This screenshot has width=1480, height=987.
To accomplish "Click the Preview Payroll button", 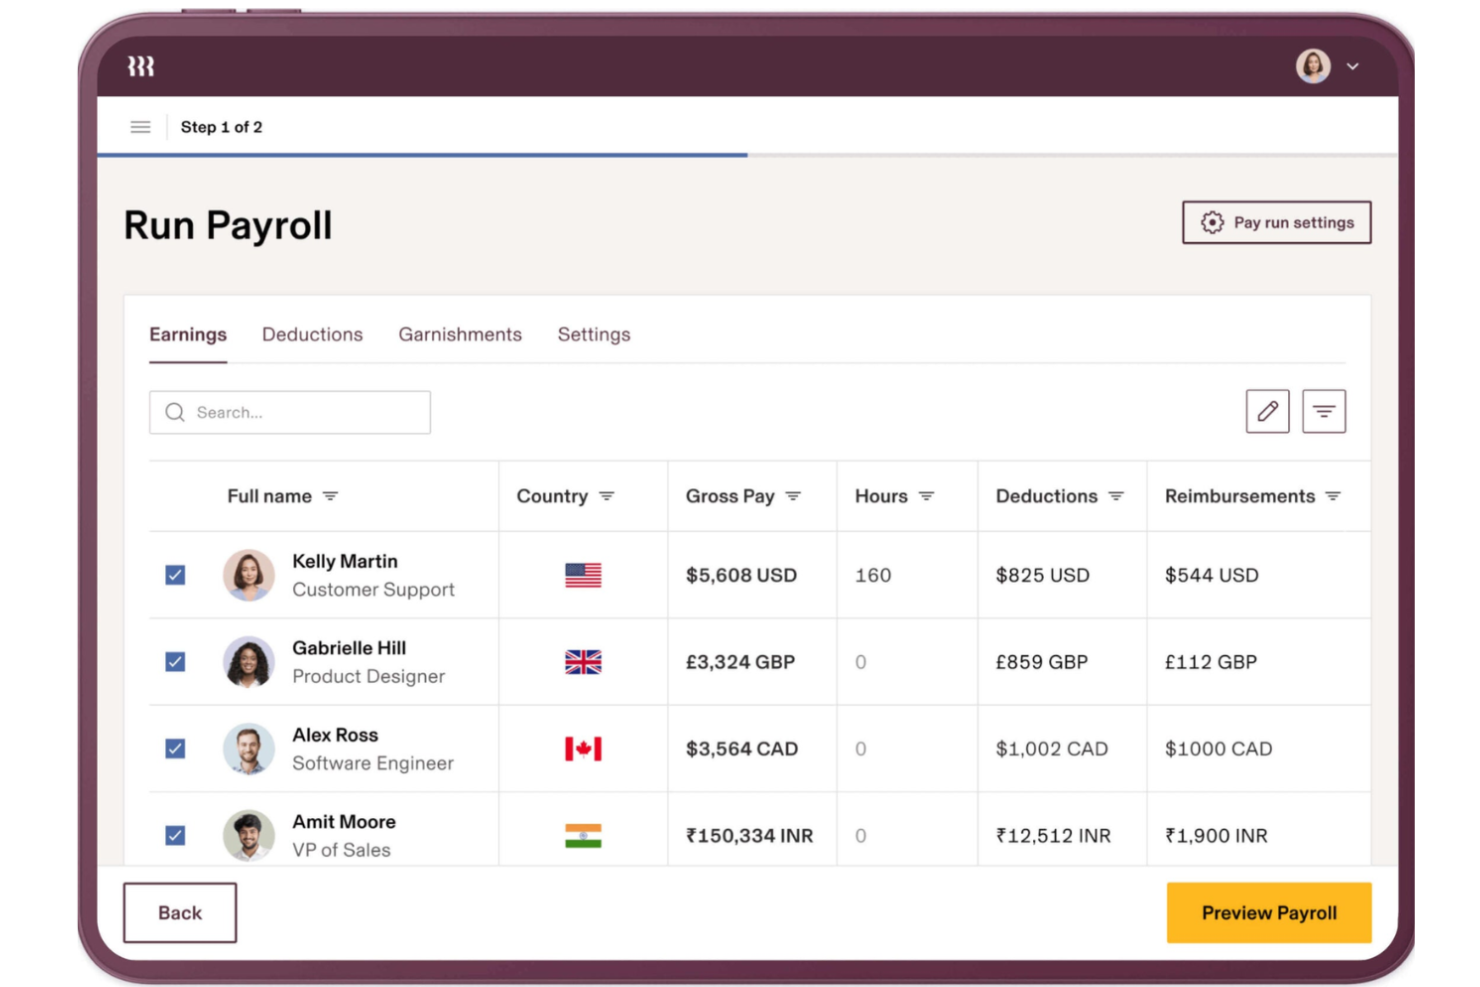I will coord(1268,912).
